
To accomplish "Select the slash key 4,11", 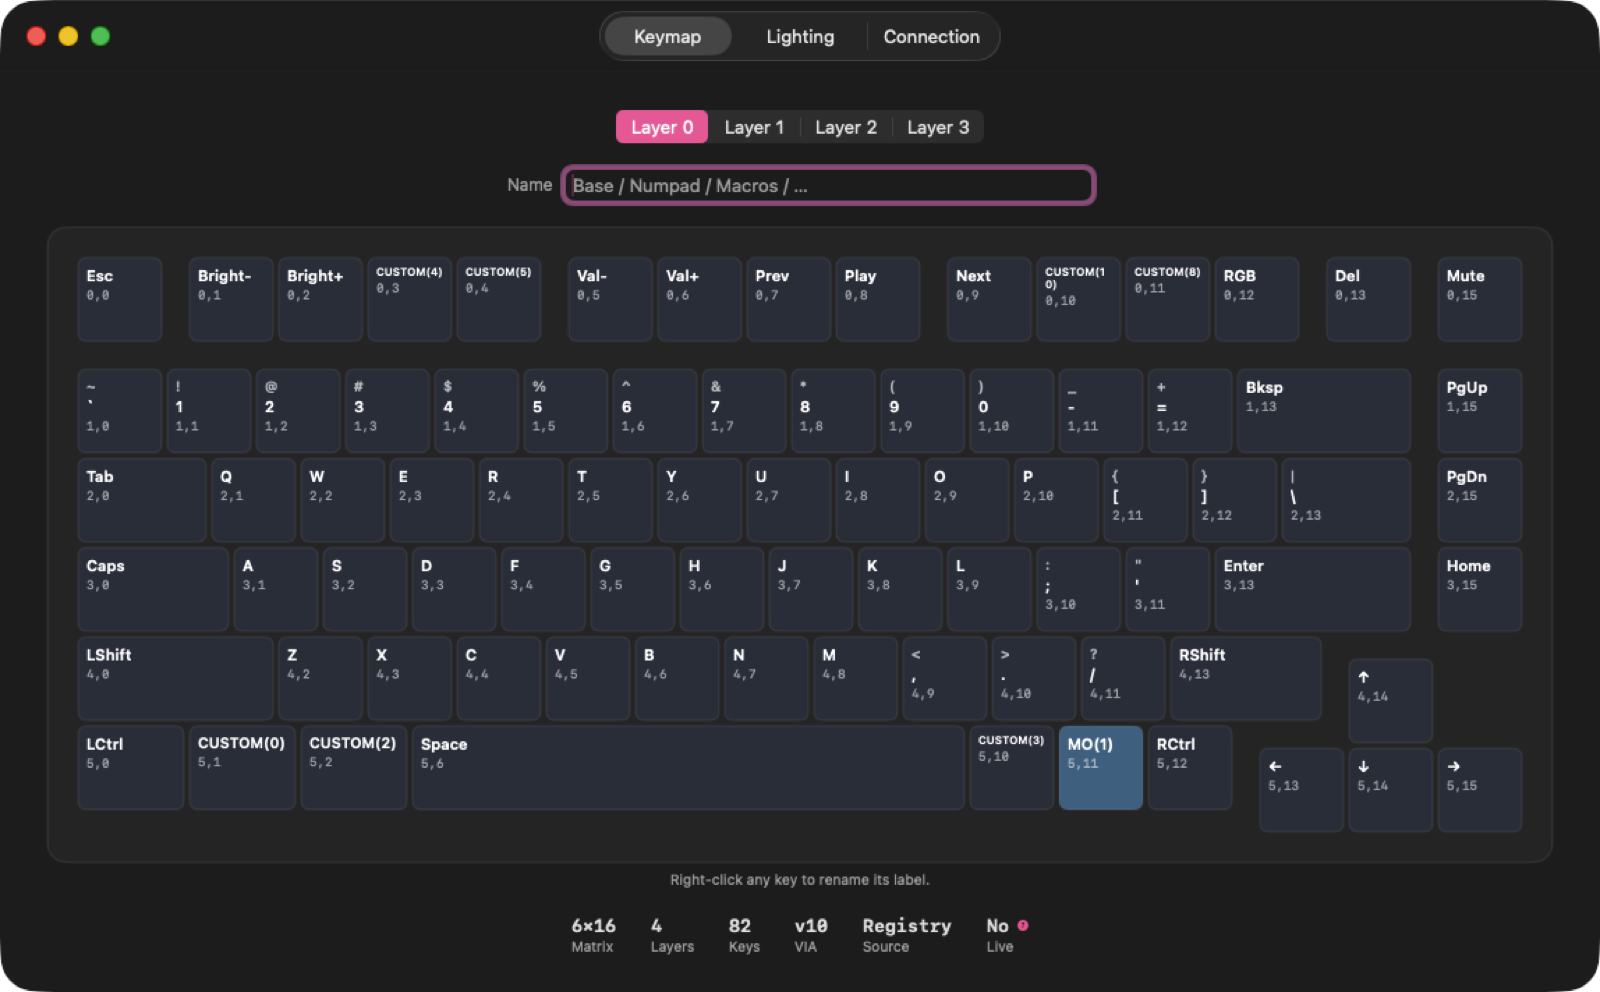I will [1122, 678].
